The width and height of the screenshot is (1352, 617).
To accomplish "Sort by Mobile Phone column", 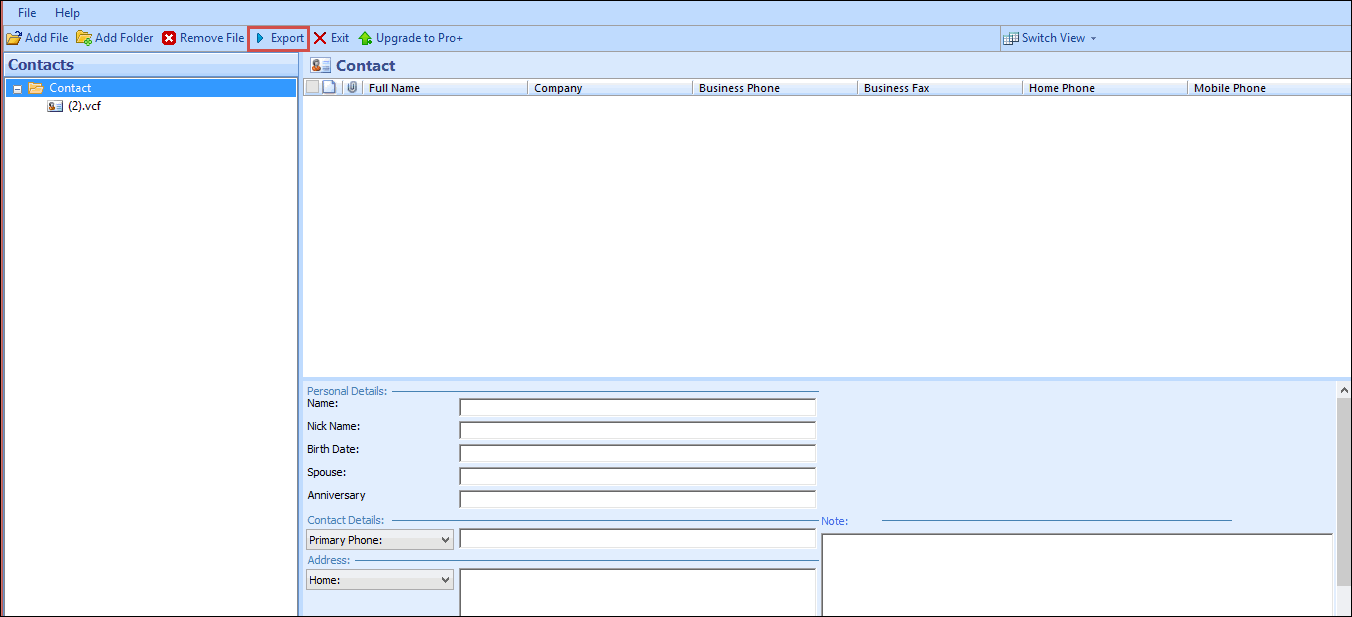I will tap(1270, 88).
